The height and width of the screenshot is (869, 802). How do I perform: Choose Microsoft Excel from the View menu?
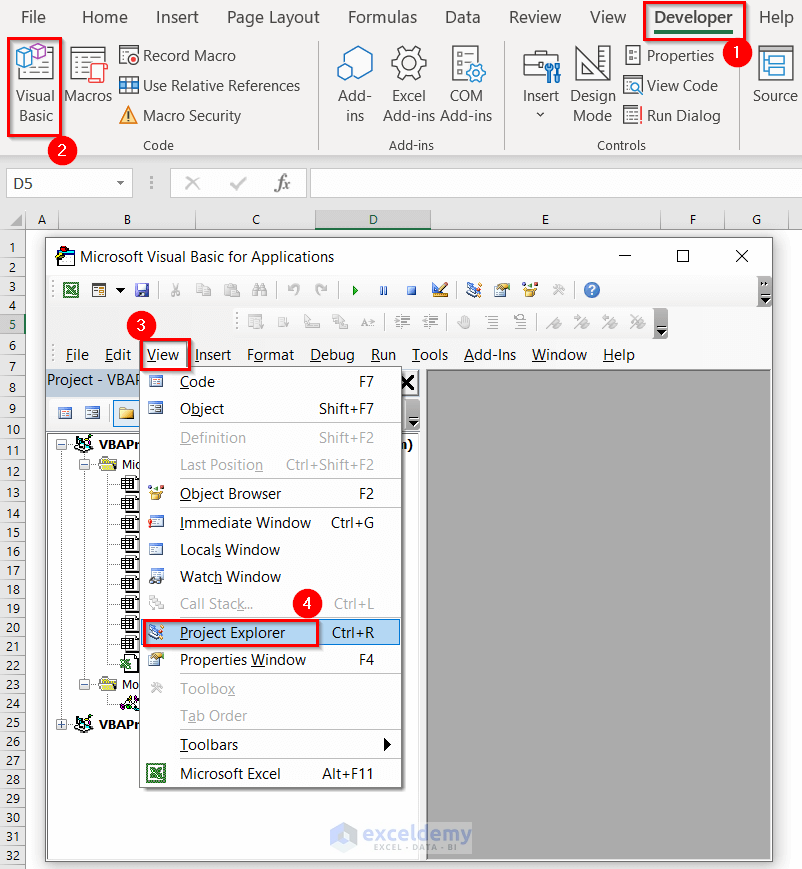[271, 774]
